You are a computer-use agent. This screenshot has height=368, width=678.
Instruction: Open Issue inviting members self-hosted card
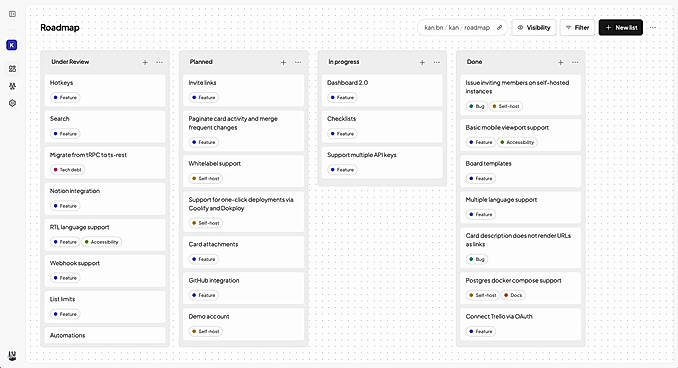coord(521,95)
